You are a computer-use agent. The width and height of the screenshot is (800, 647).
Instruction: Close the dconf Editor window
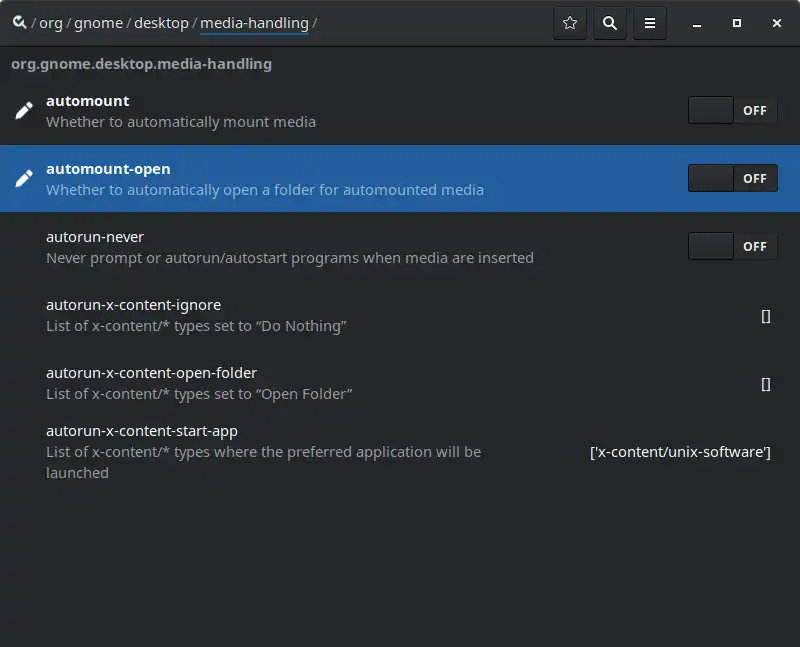(777, 23)
